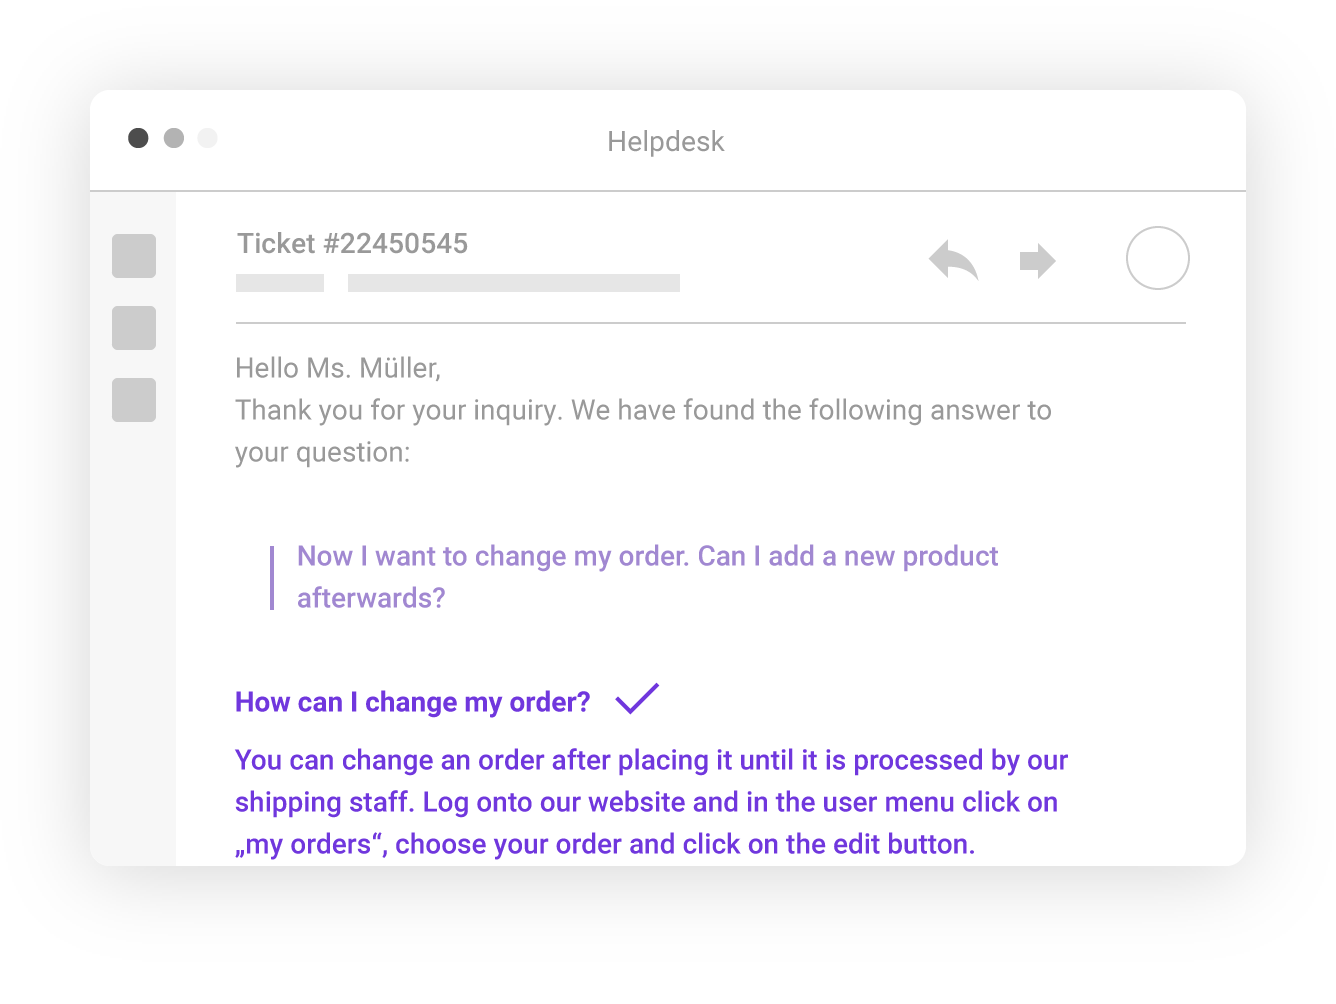Click the long gray placeholder bar under ticket
The image size is (1336, 1004).
[514, 283]
